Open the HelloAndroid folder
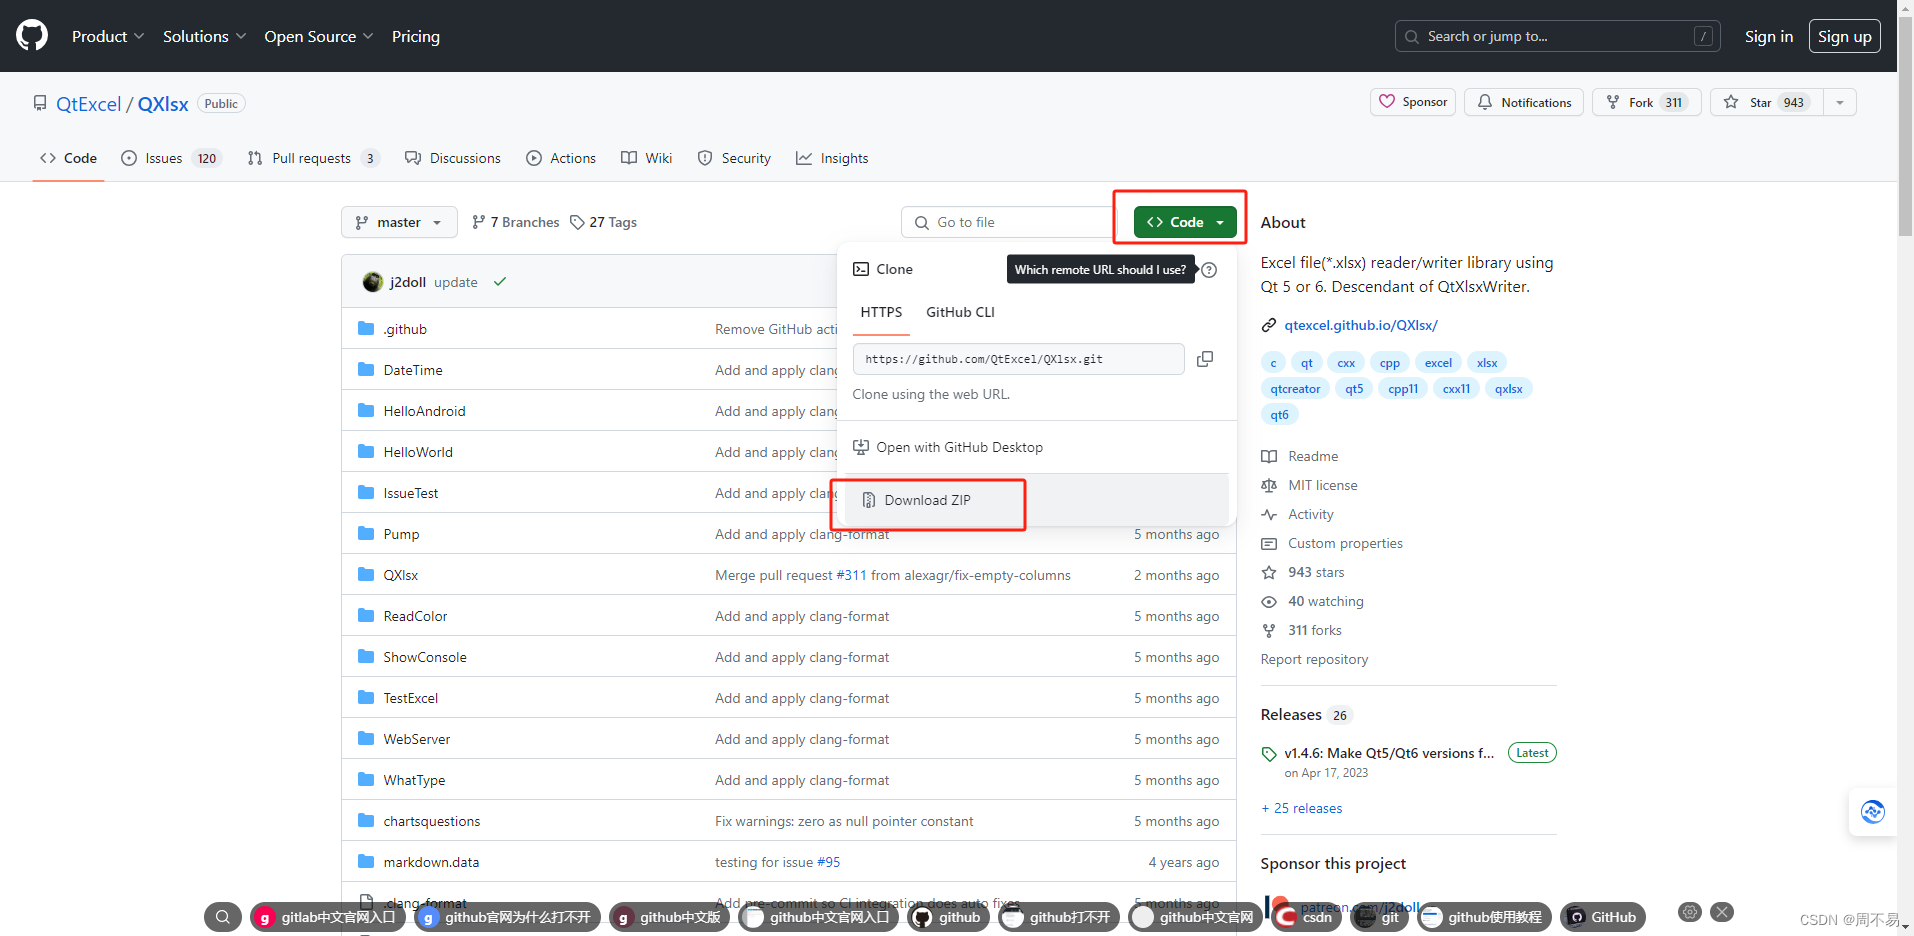The width and height of the screenshot is (1914, 936). 424,411
